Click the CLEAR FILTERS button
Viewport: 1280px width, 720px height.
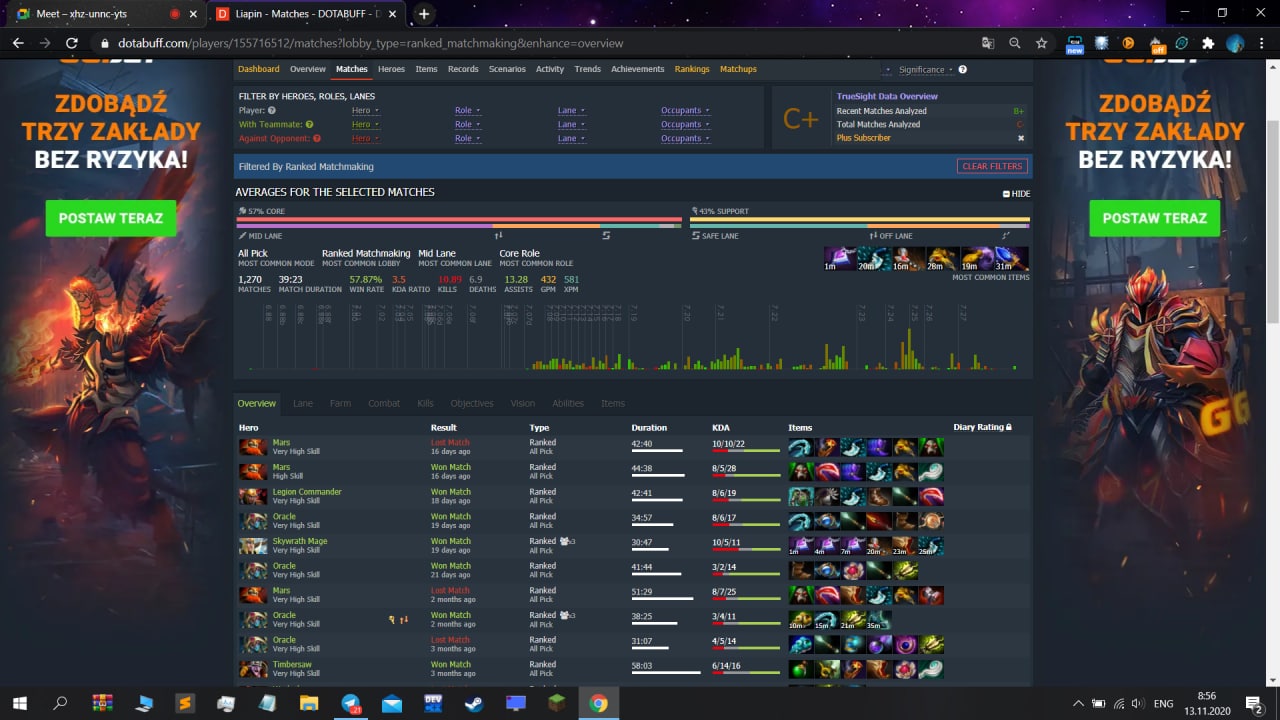992,167
